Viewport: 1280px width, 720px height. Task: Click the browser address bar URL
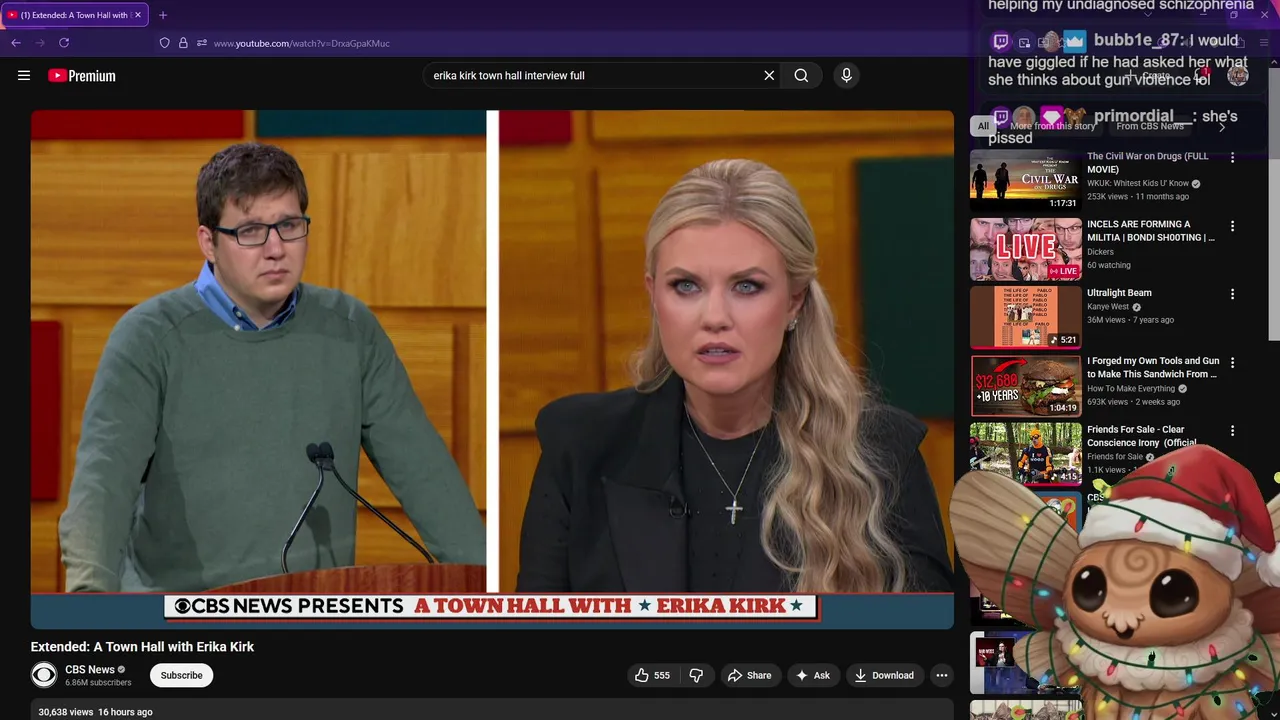click(301, 43)
